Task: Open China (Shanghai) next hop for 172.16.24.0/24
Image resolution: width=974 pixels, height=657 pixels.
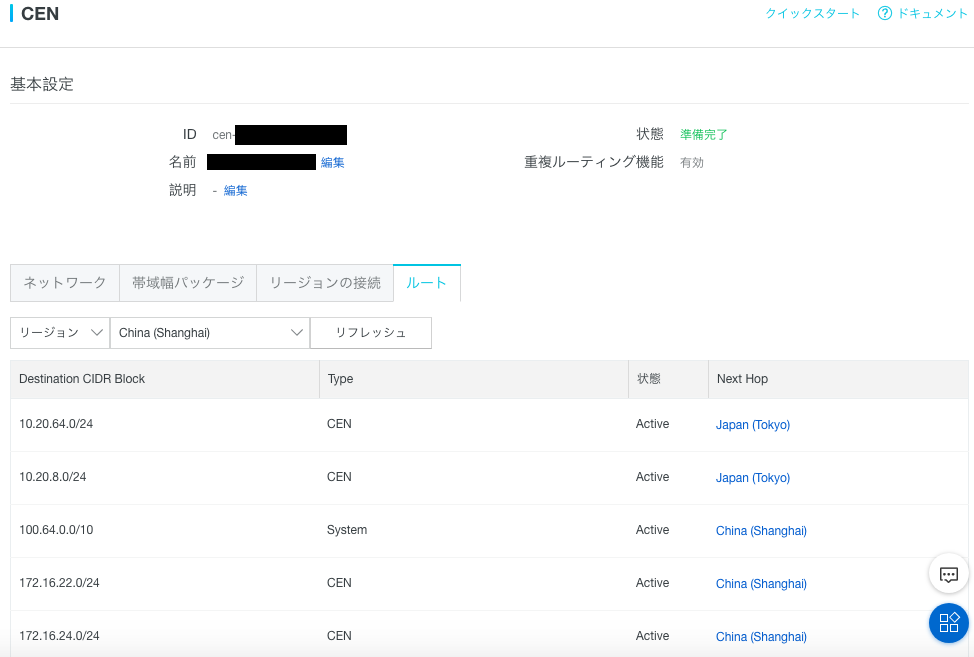Action: click(x=761, y=637)
